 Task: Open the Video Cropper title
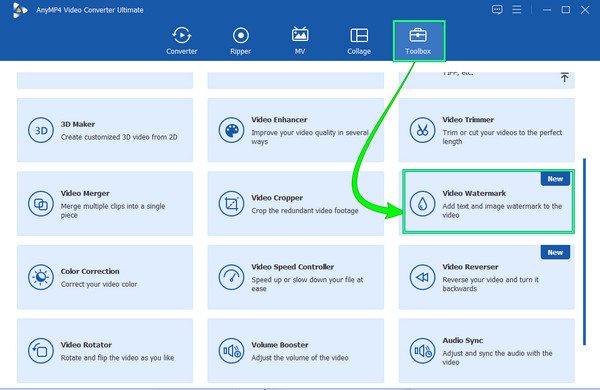click(277, 198)
